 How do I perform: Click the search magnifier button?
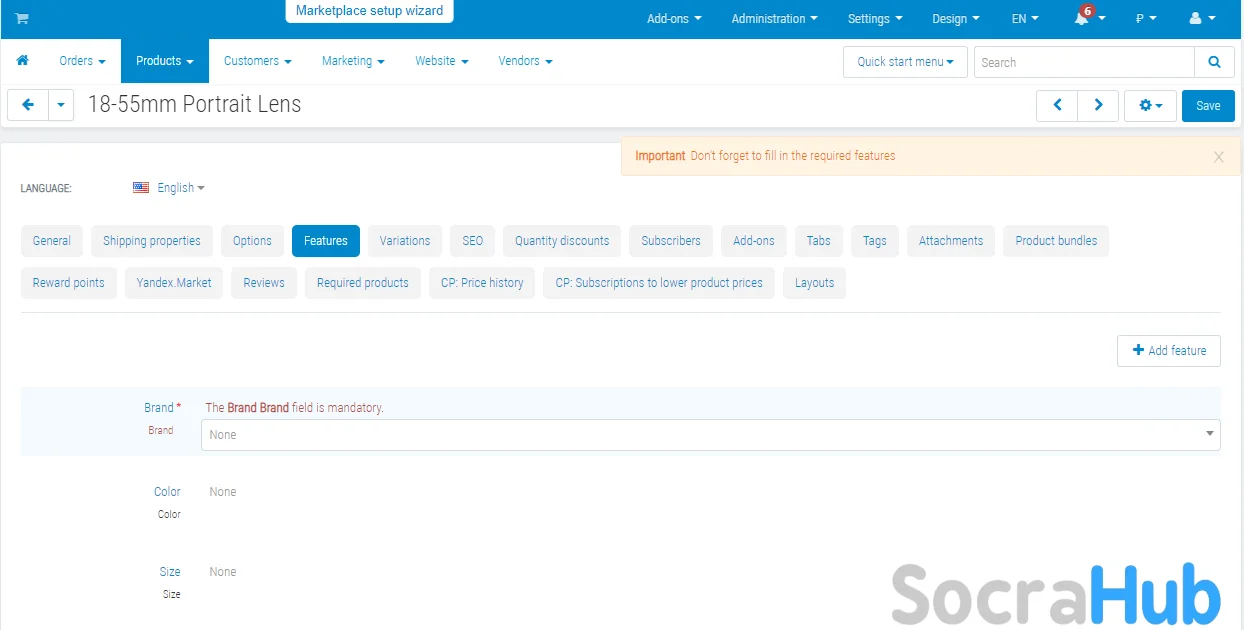pos(1214,62)
